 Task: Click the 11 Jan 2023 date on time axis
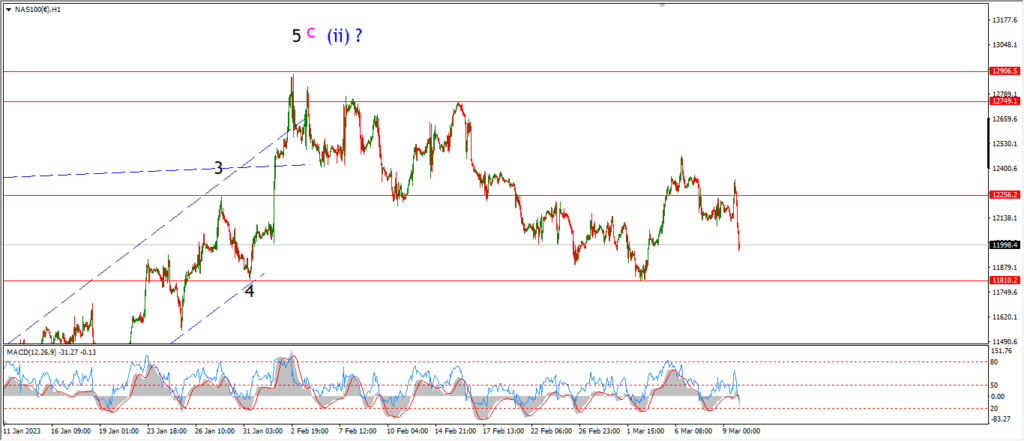click(20, 431)
